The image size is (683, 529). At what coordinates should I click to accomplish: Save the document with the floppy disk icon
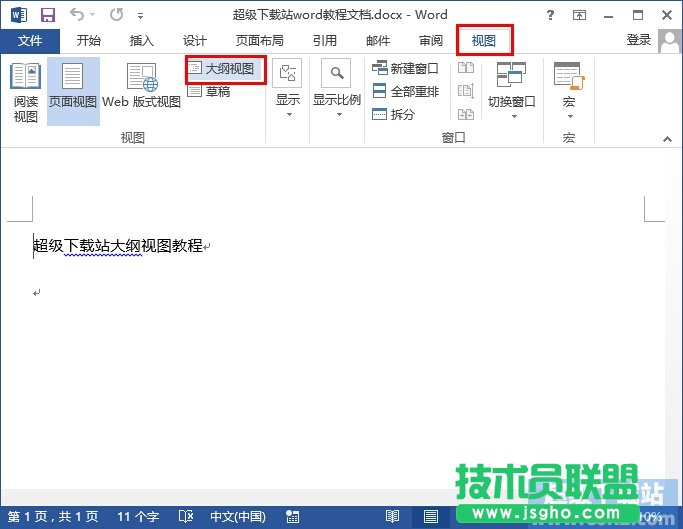48,15
